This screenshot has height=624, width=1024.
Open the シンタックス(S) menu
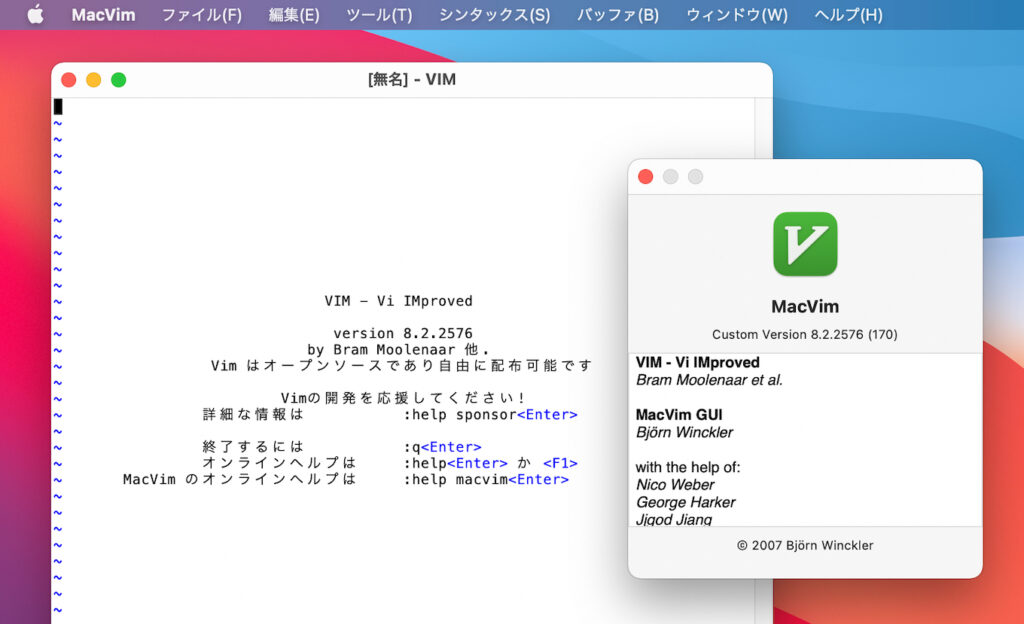pos(494,15)
